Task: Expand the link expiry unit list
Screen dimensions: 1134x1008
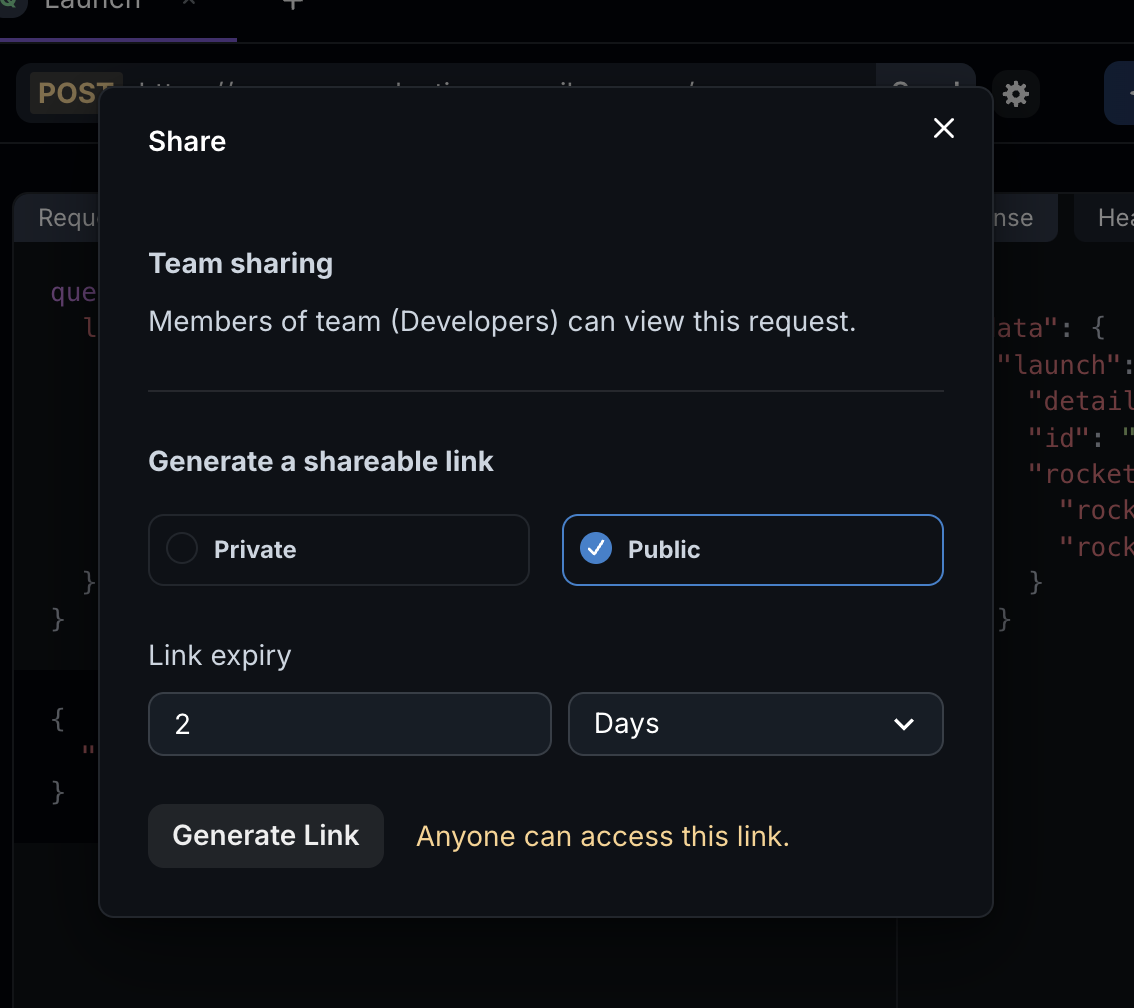Action: [755, 723]
